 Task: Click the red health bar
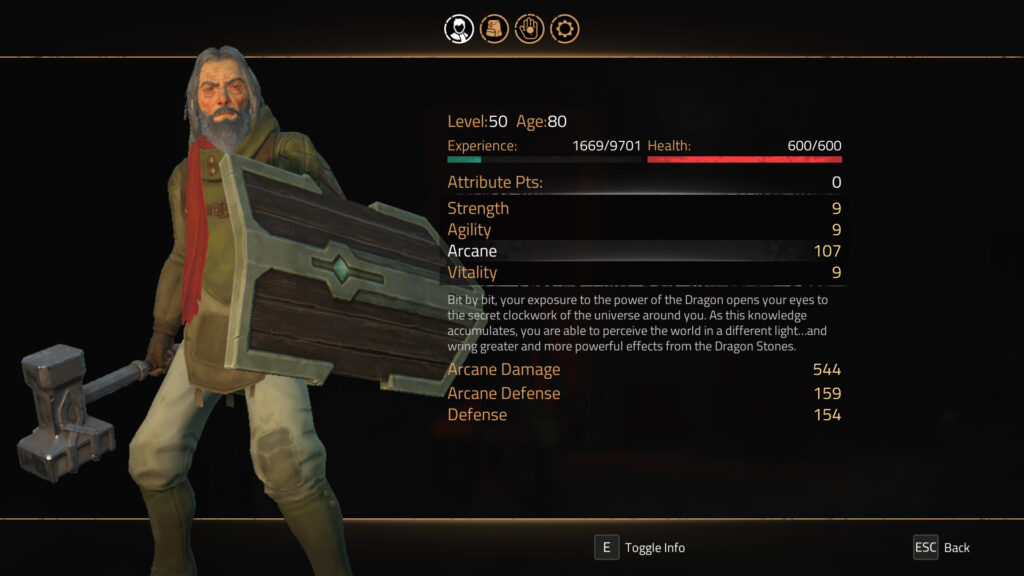[x=744, y=159]
